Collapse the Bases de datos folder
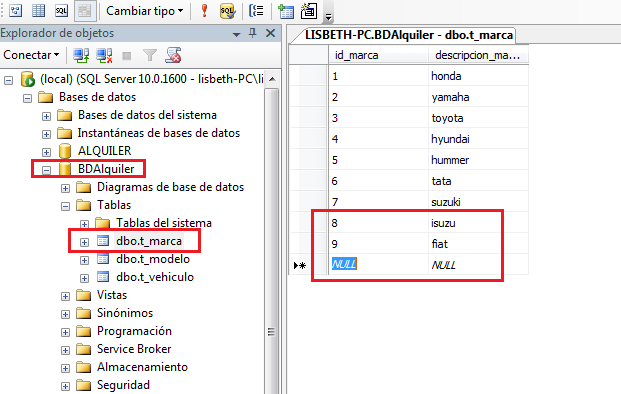Viewport: 621px width, 394px height. pyautogui.click(x=27, y=99)
